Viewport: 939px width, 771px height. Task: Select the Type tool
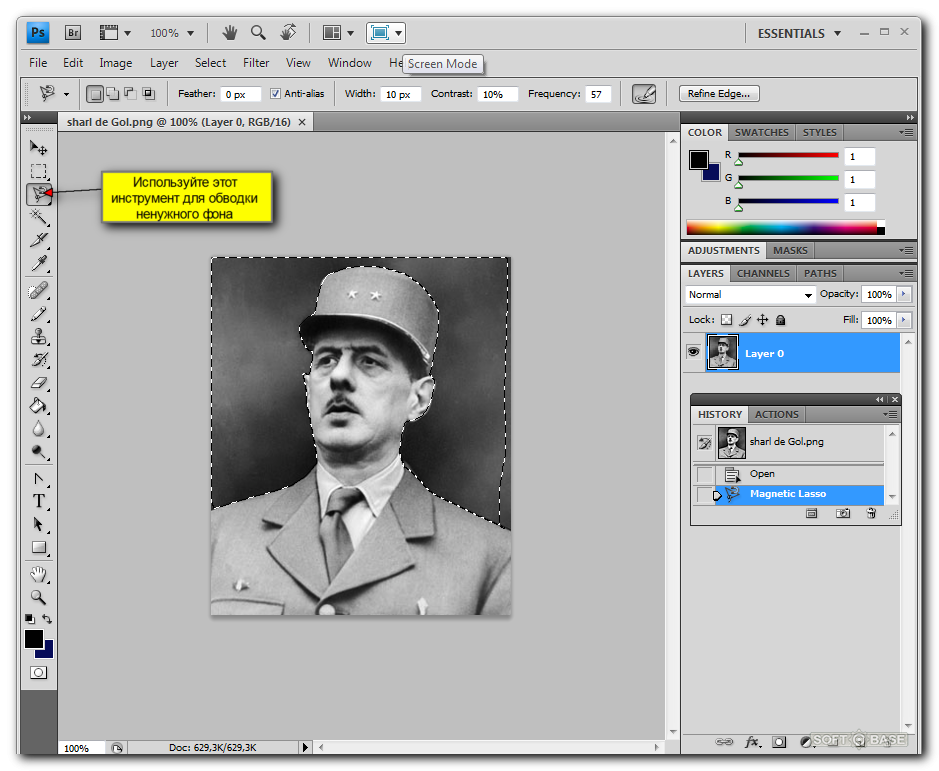point(38,501)
